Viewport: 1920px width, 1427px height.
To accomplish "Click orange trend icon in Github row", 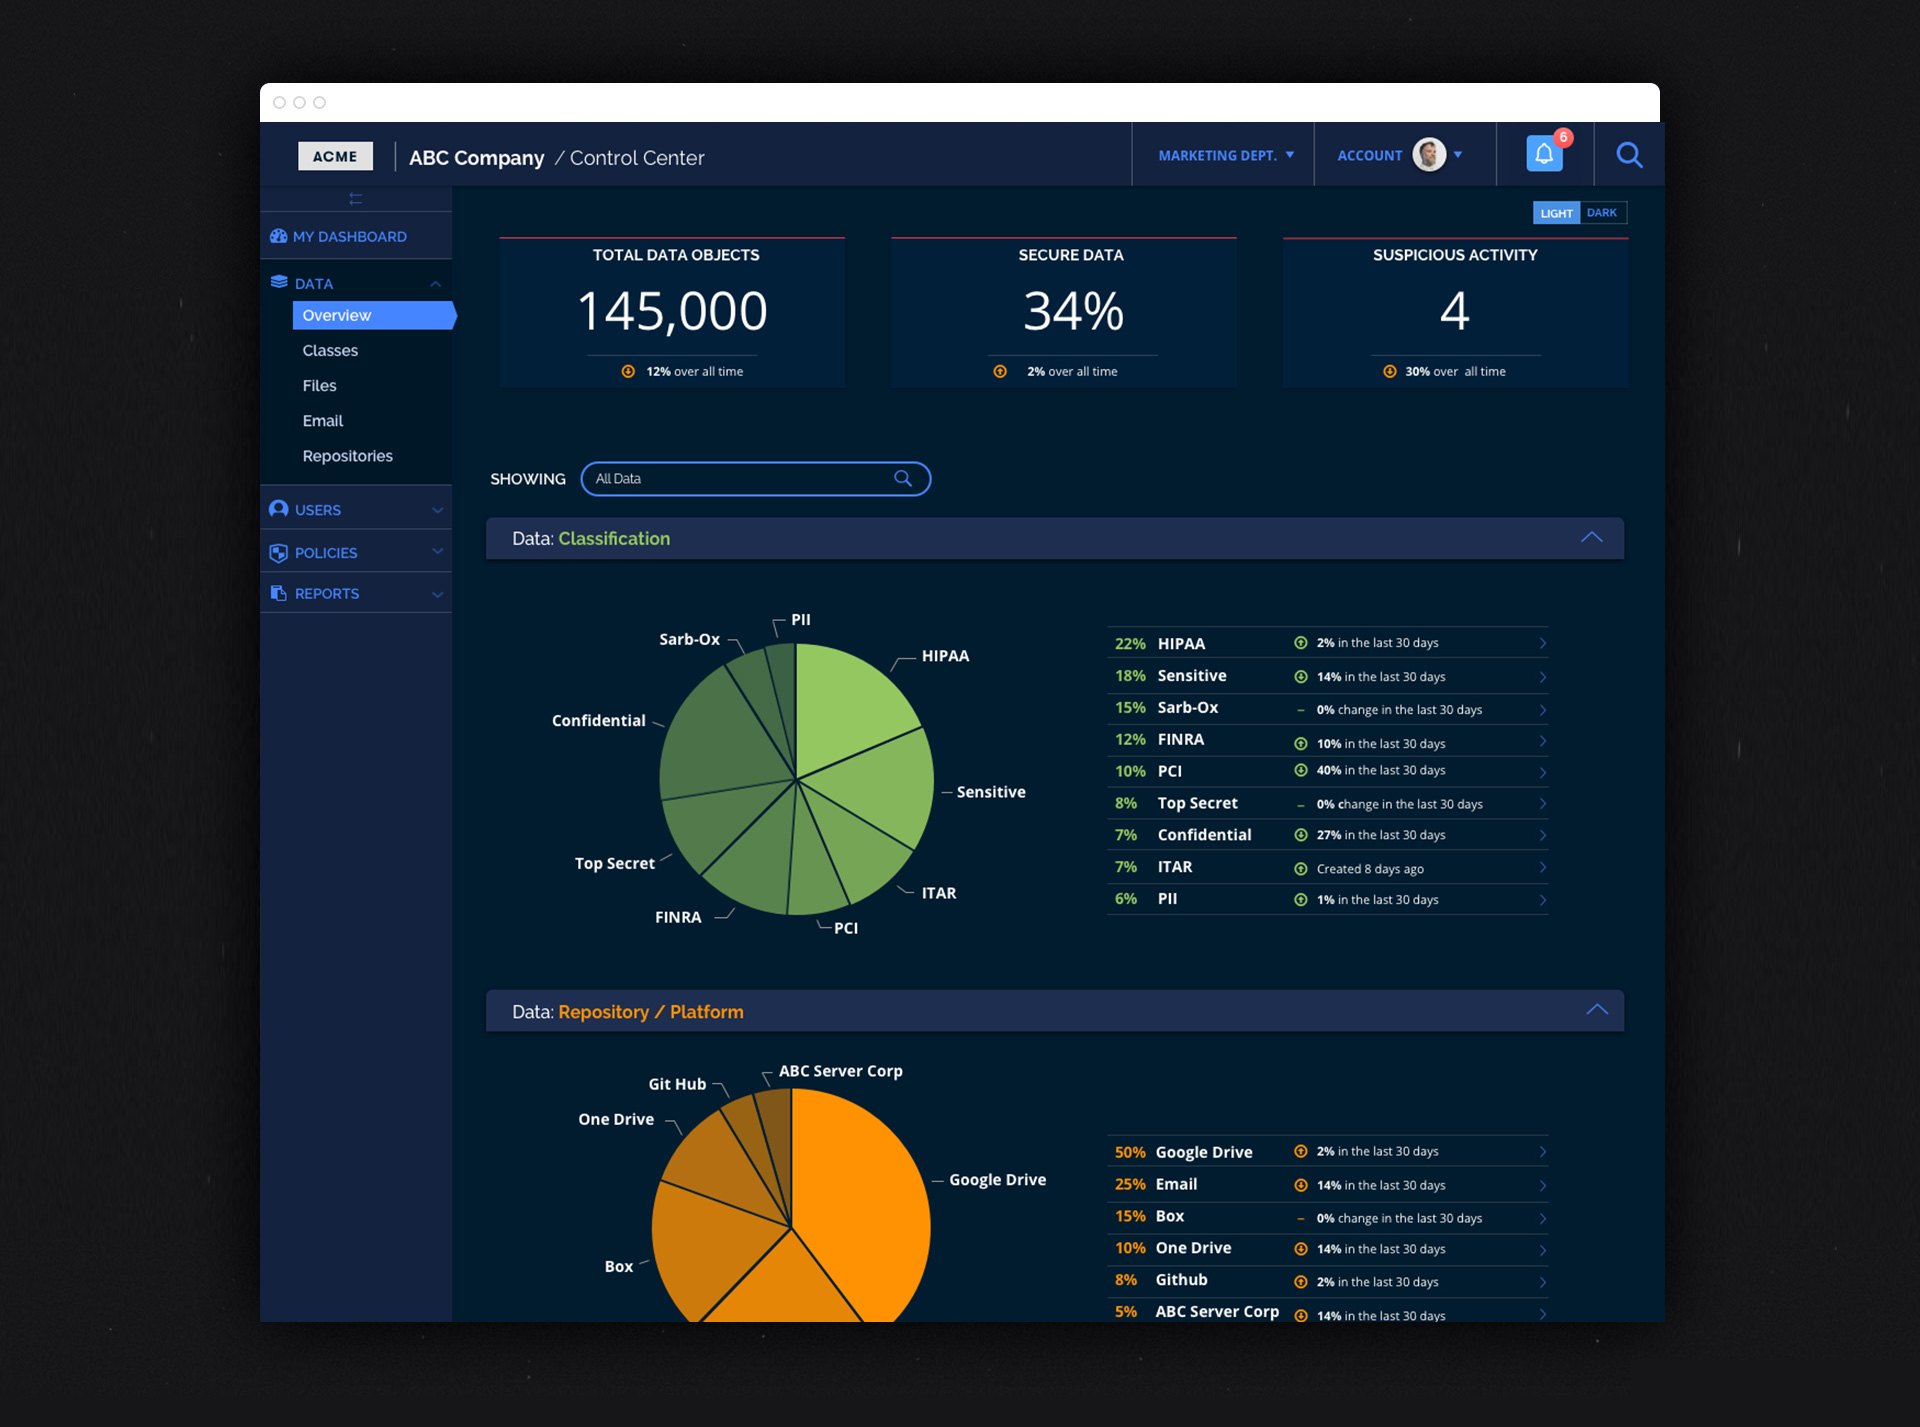I will point(1301,1282).
